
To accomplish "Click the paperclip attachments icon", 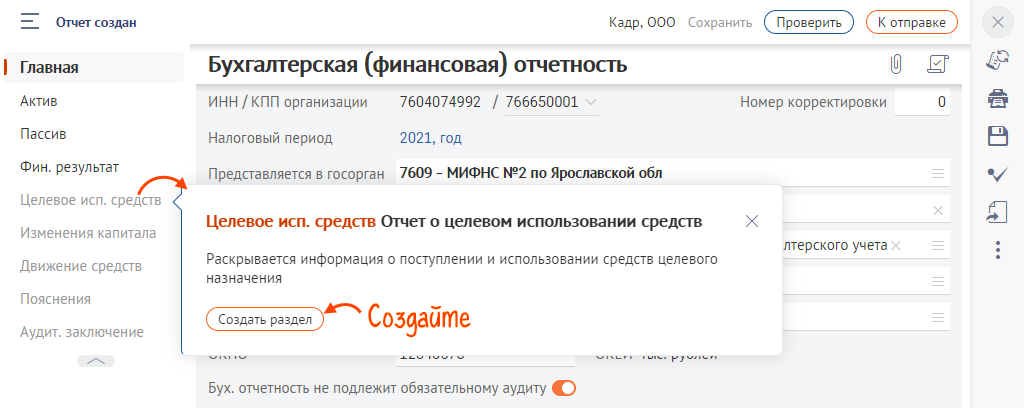I will (x=896, y=65).
